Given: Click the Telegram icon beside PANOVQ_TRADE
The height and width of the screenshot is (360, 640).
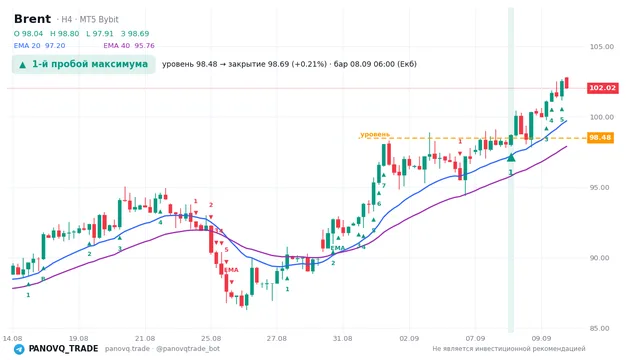Looking at the screenshot, I should tap(19, 349).
